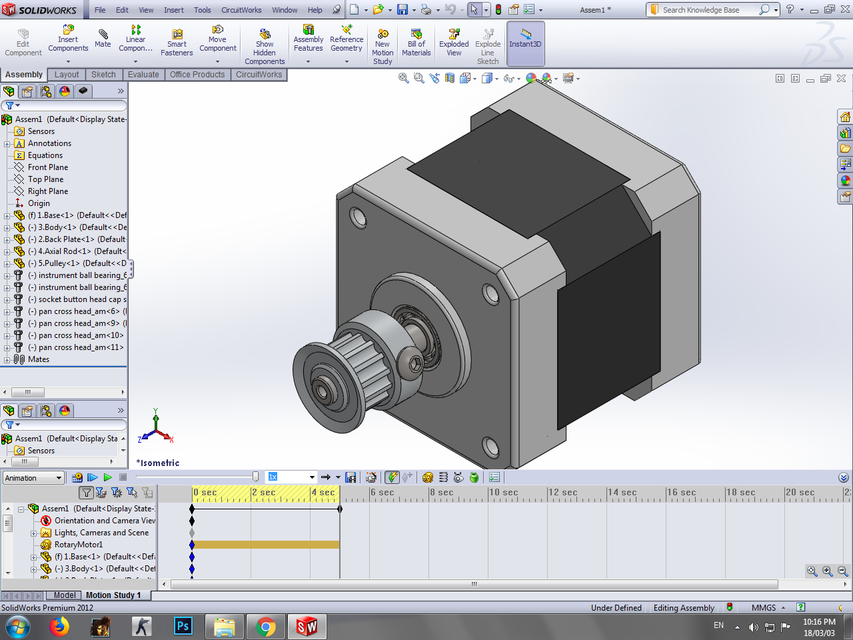Screen dimensions: 853x640
Task: Click Zoom to Fit in the heads-up toolbar
Action: [x=403, y=78]
